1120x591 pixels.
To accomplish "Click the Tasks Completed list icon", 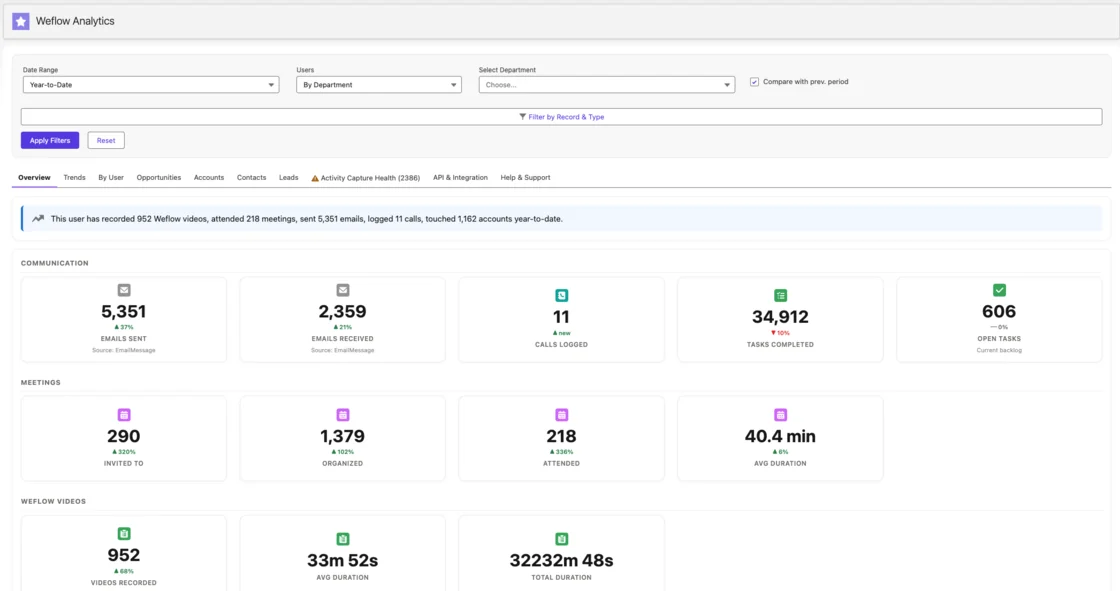I will [780, 295].
